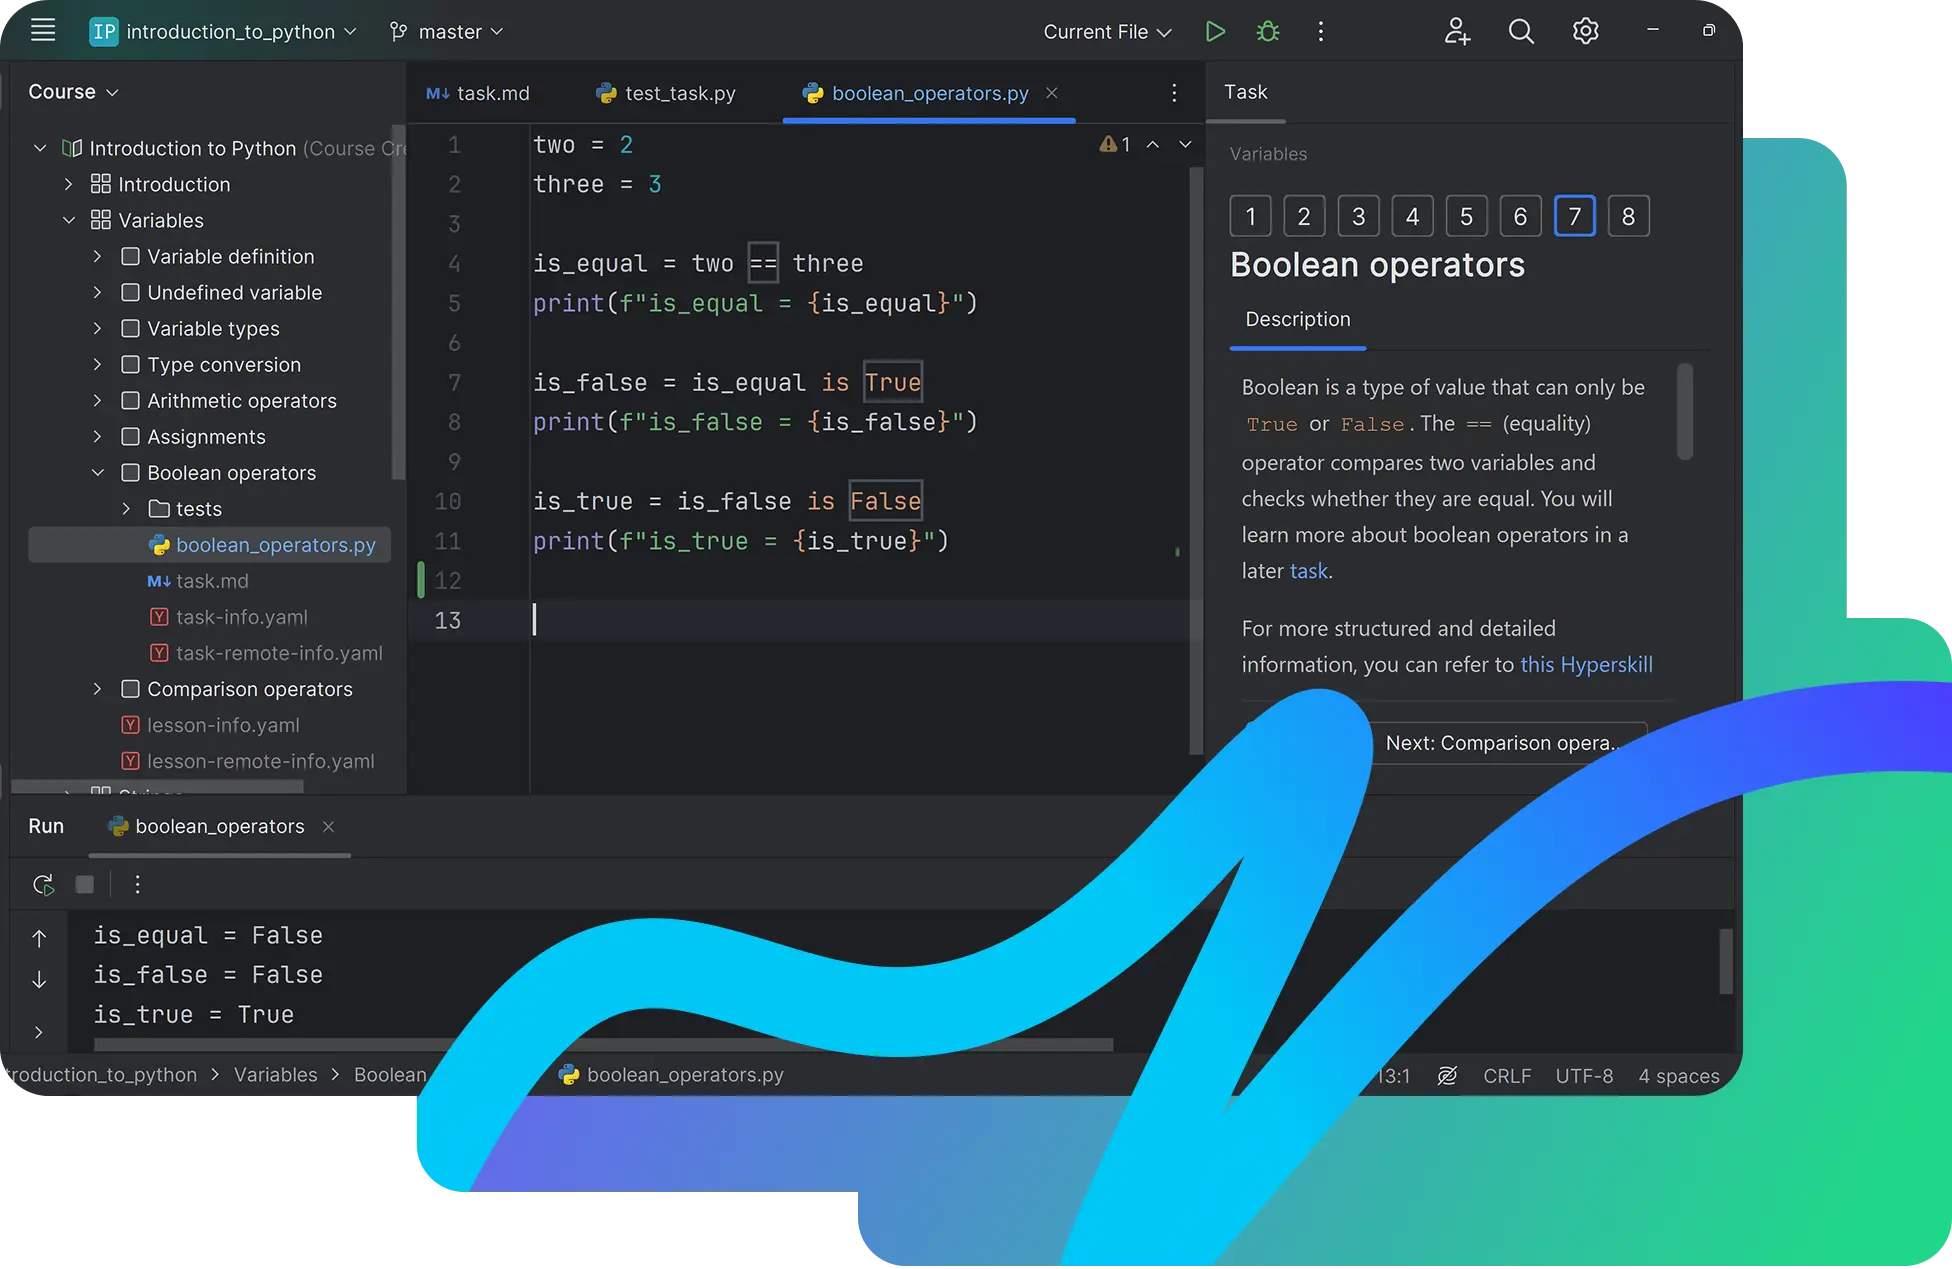Open the IDE Settings gear icon

click(x=1584, y=31)
